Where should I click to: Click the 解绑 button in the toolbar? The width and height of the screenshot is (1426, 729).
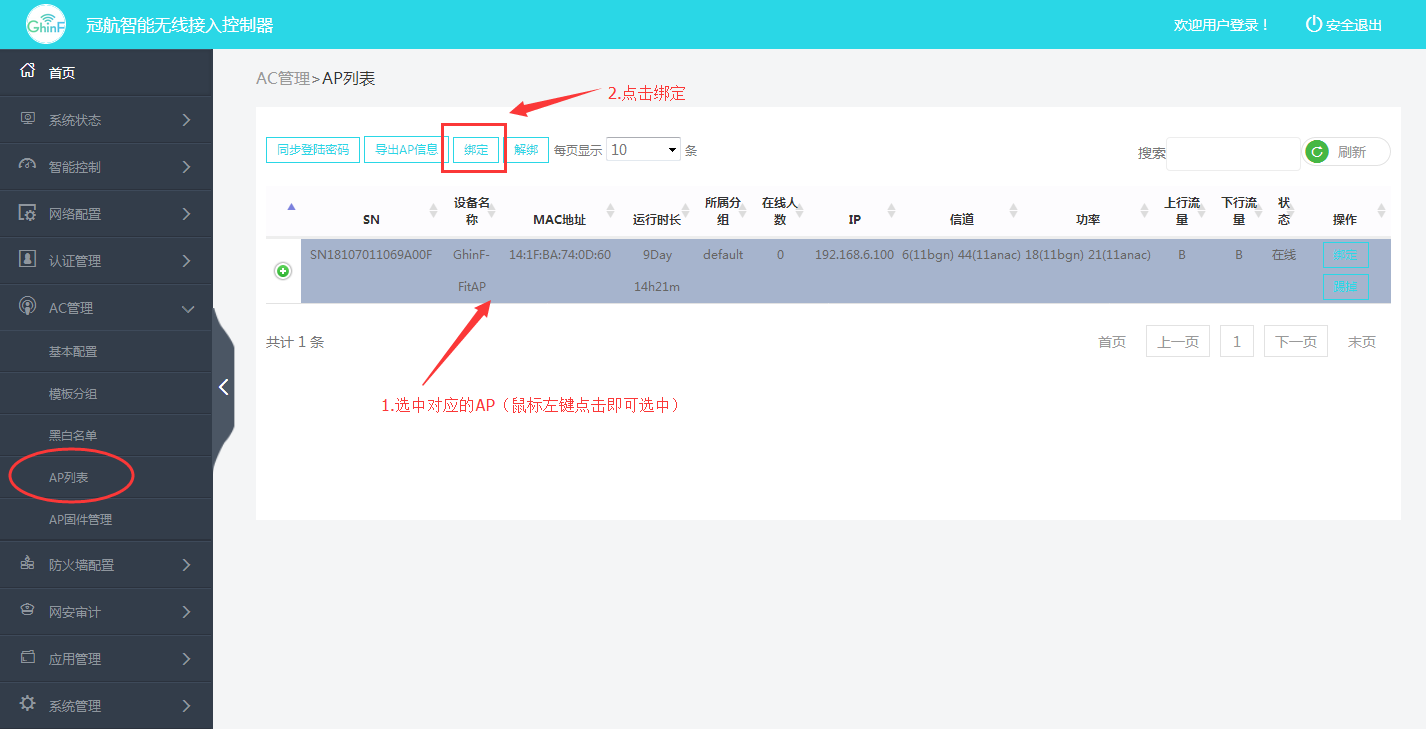pos(526,150)
